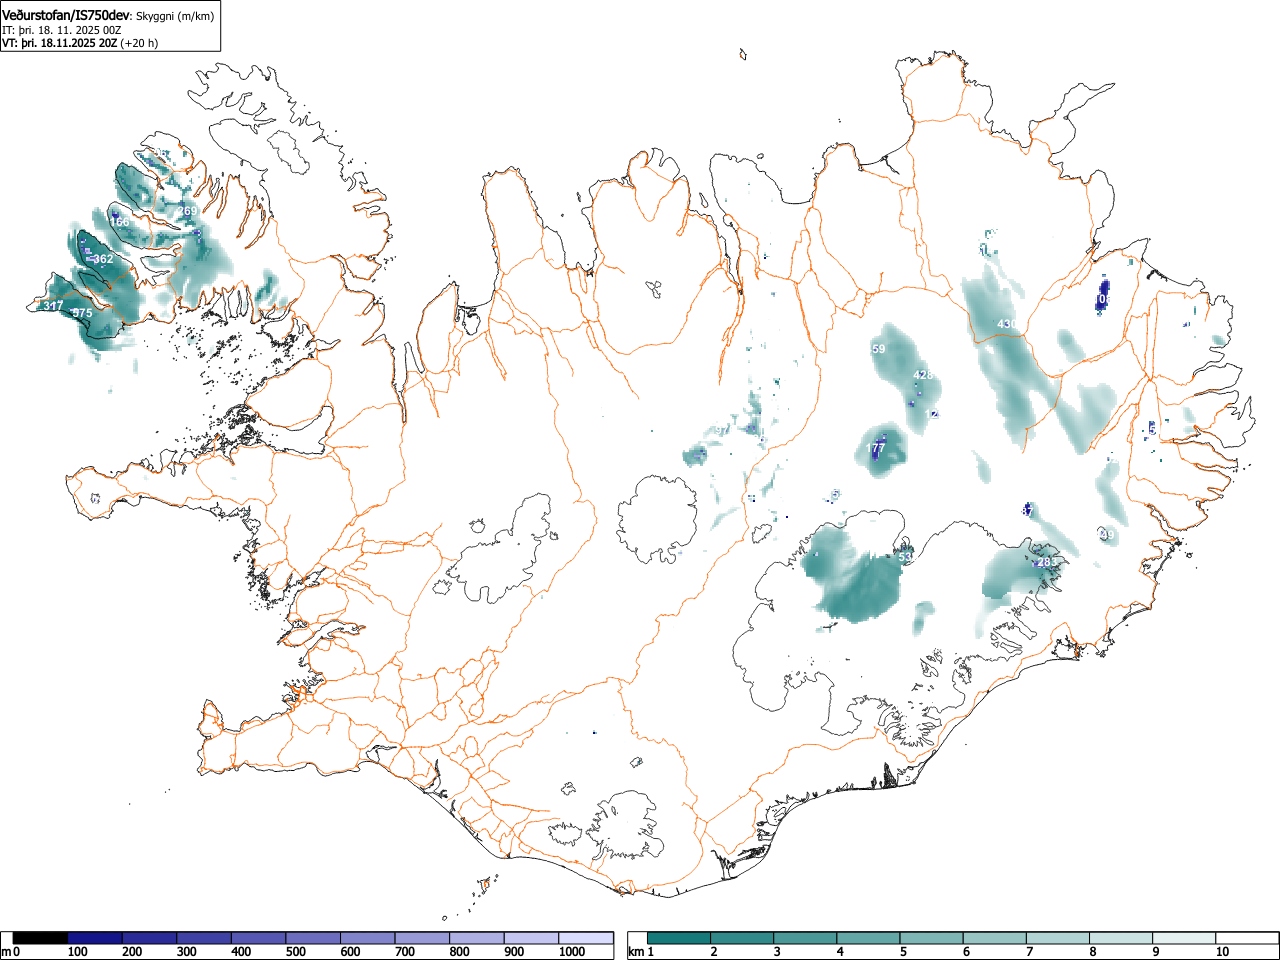This screenshot has height=960, width=1280.
Task: Click the Skyggni (m/km) label
Action: pos(174,16)
